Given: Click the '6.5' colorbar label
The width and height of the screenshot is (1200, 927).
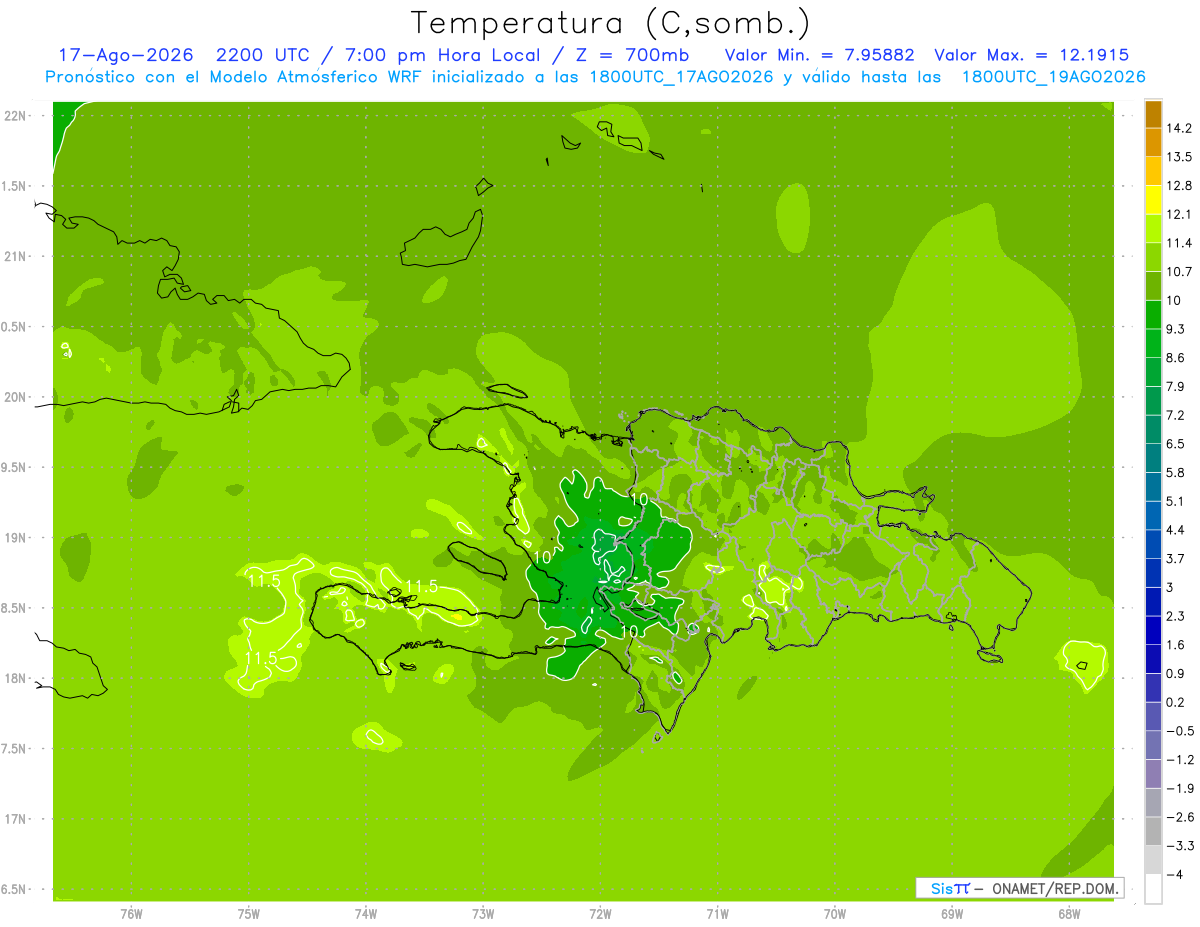Looking at the screenshot, I should coord(1176,444).
